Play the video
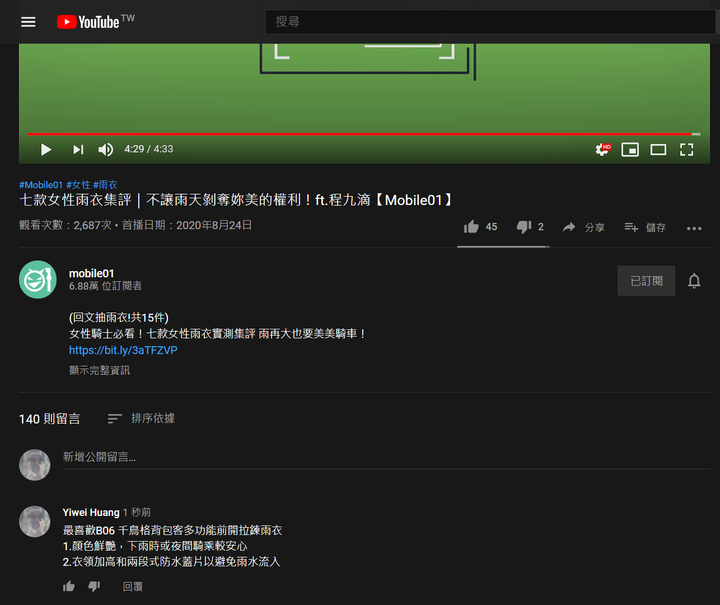This screenshot has height=605, width=720. pyautogui.click(x=45, y=149)
